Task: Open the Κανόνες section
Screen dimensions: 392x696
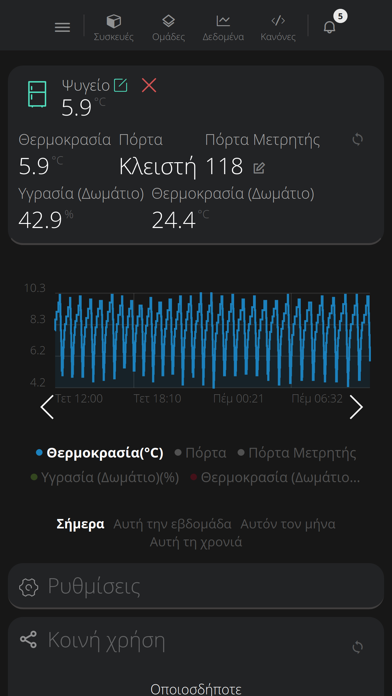Action: point(278,28)
